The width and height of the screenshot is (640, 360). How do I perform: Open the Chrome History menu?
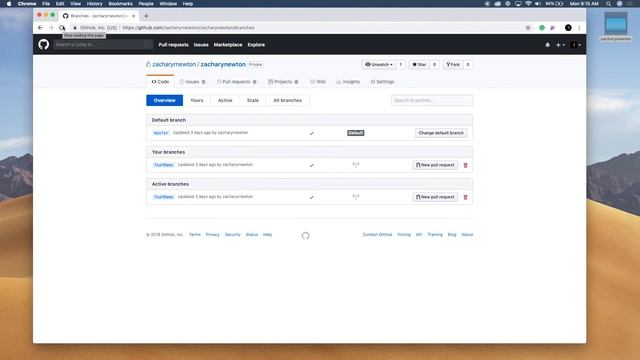(94, 4)
